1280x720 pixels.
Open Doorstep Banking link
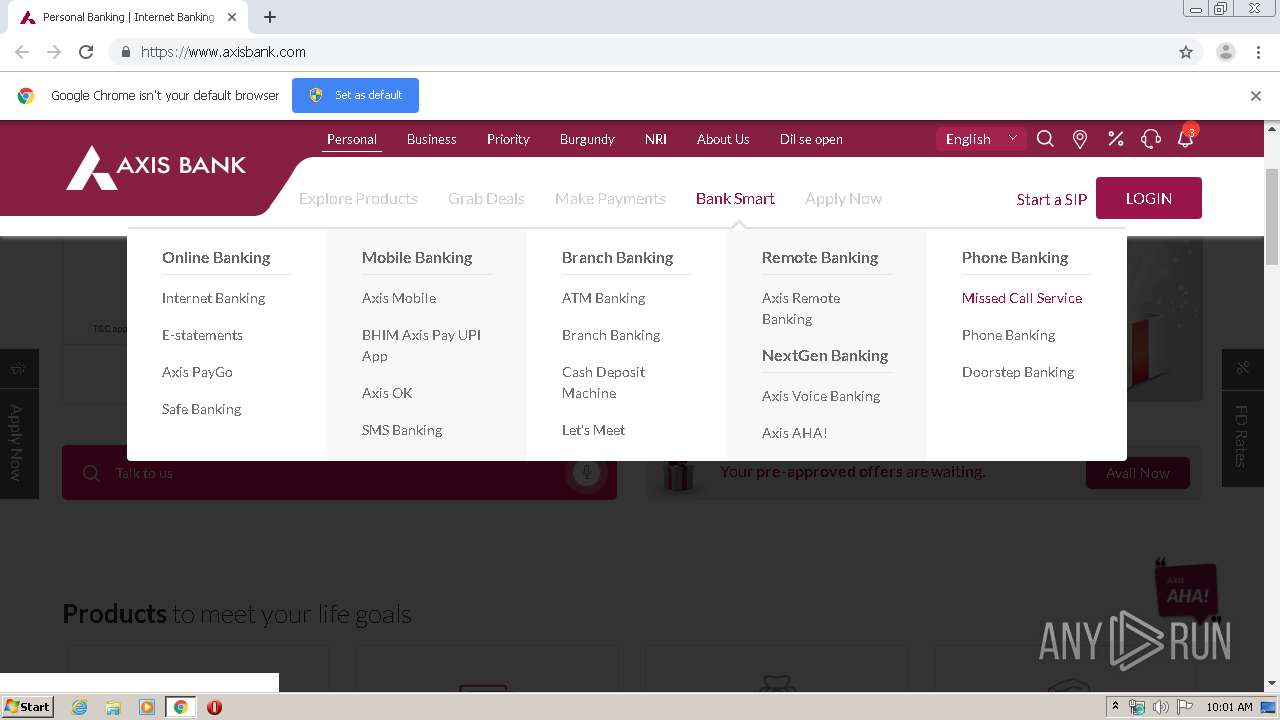[x=1018, y=372]
